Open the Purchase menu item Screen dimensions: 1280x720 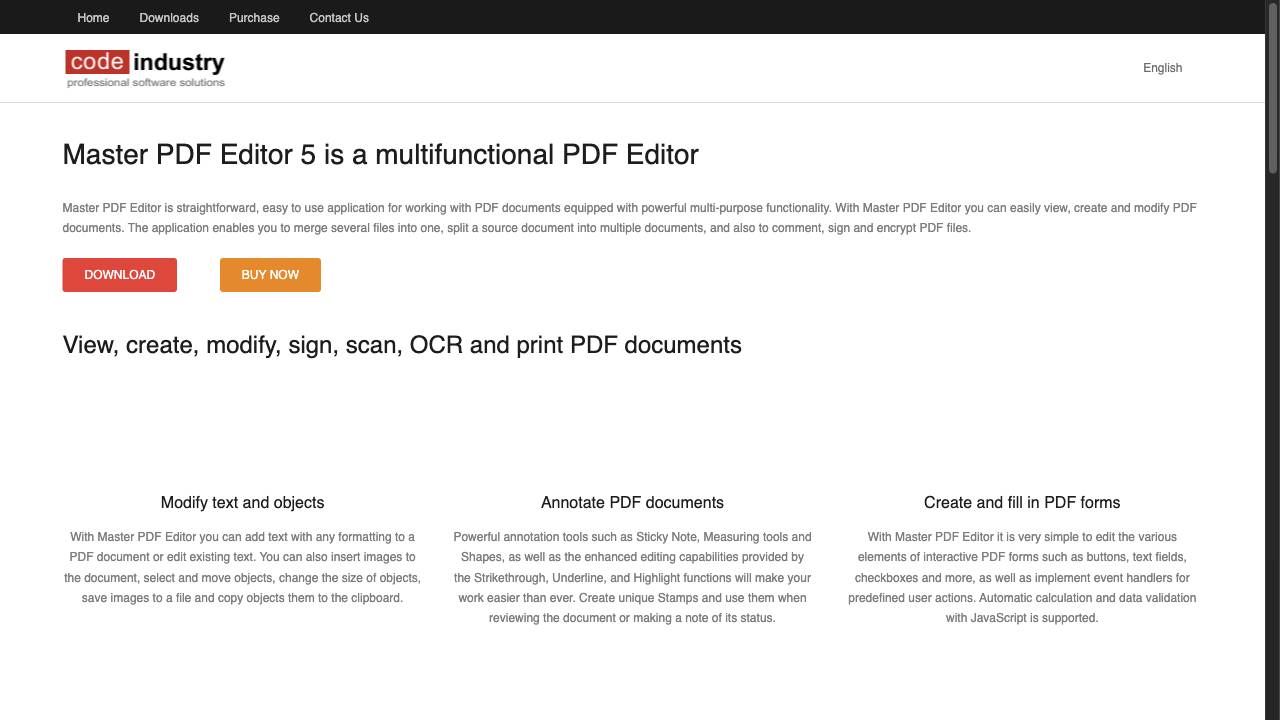(x=254, y=17)
